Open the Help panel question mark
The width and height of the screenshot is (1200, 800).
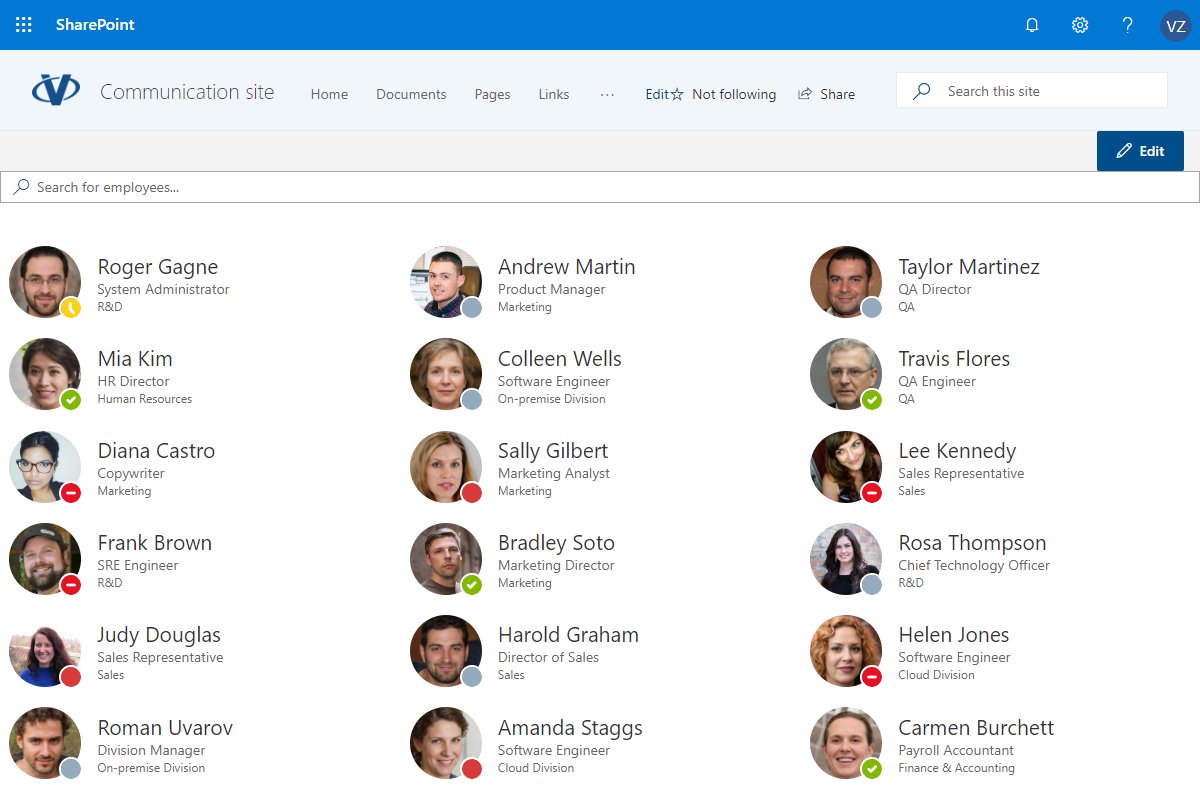1127,24
